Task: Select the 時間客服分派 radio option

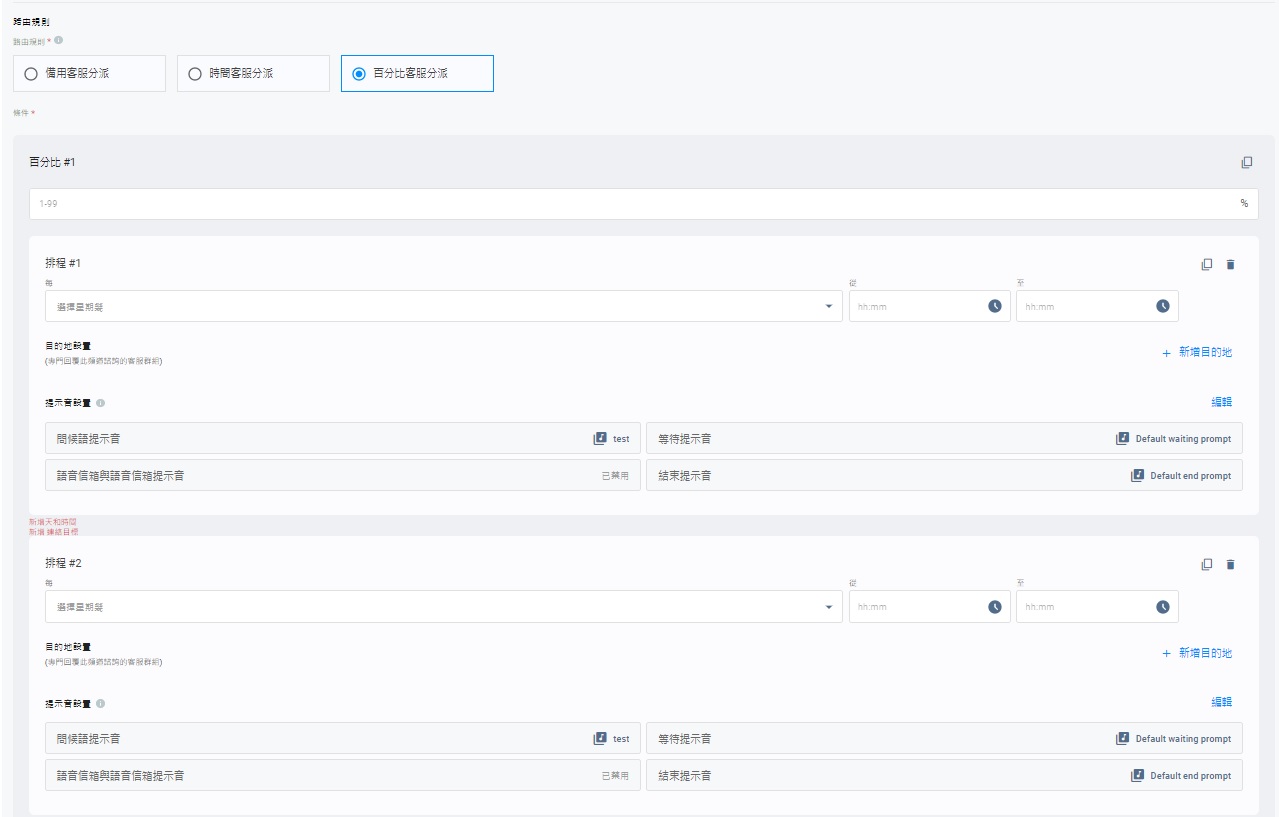Action: (253, 74)
